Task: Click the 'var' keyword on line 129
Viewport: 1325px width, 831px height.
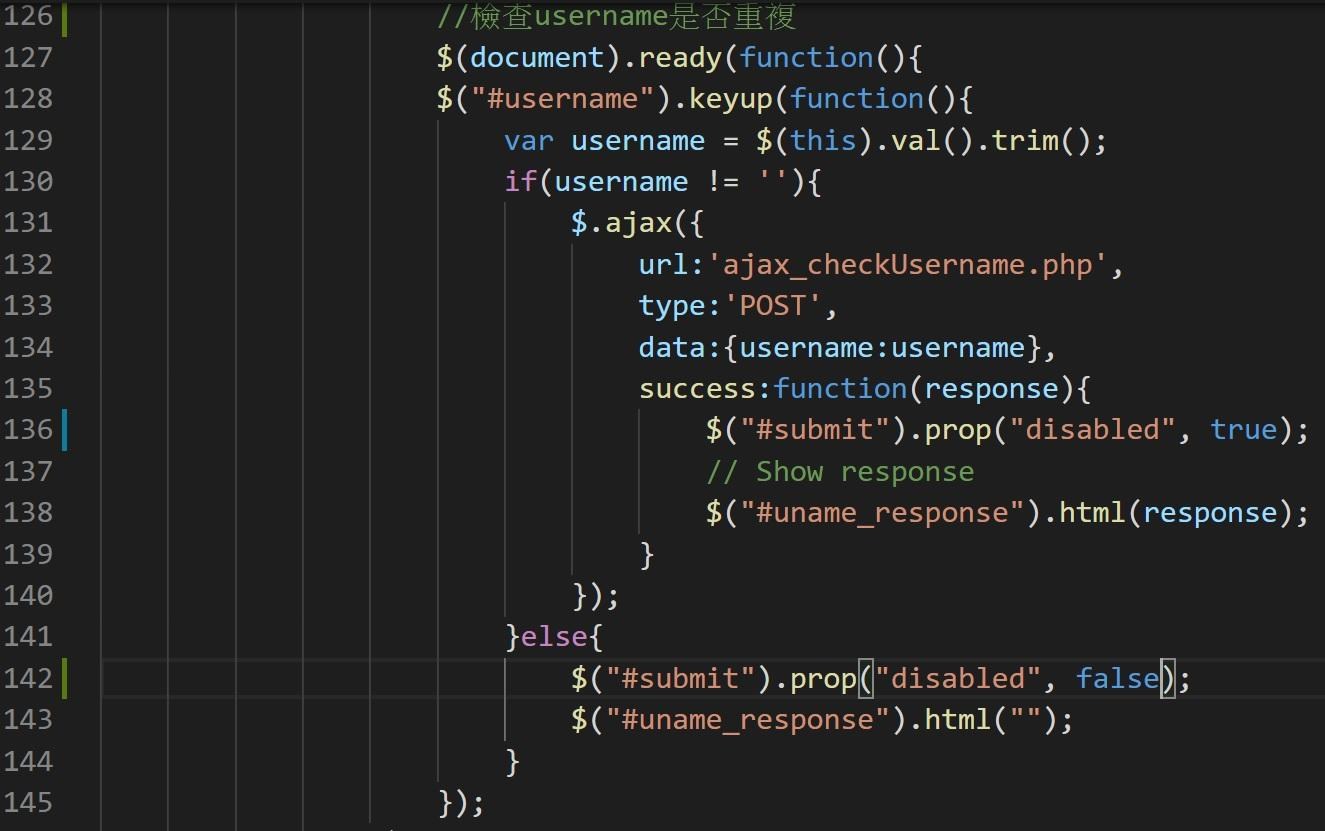Action: coord(529,141)
